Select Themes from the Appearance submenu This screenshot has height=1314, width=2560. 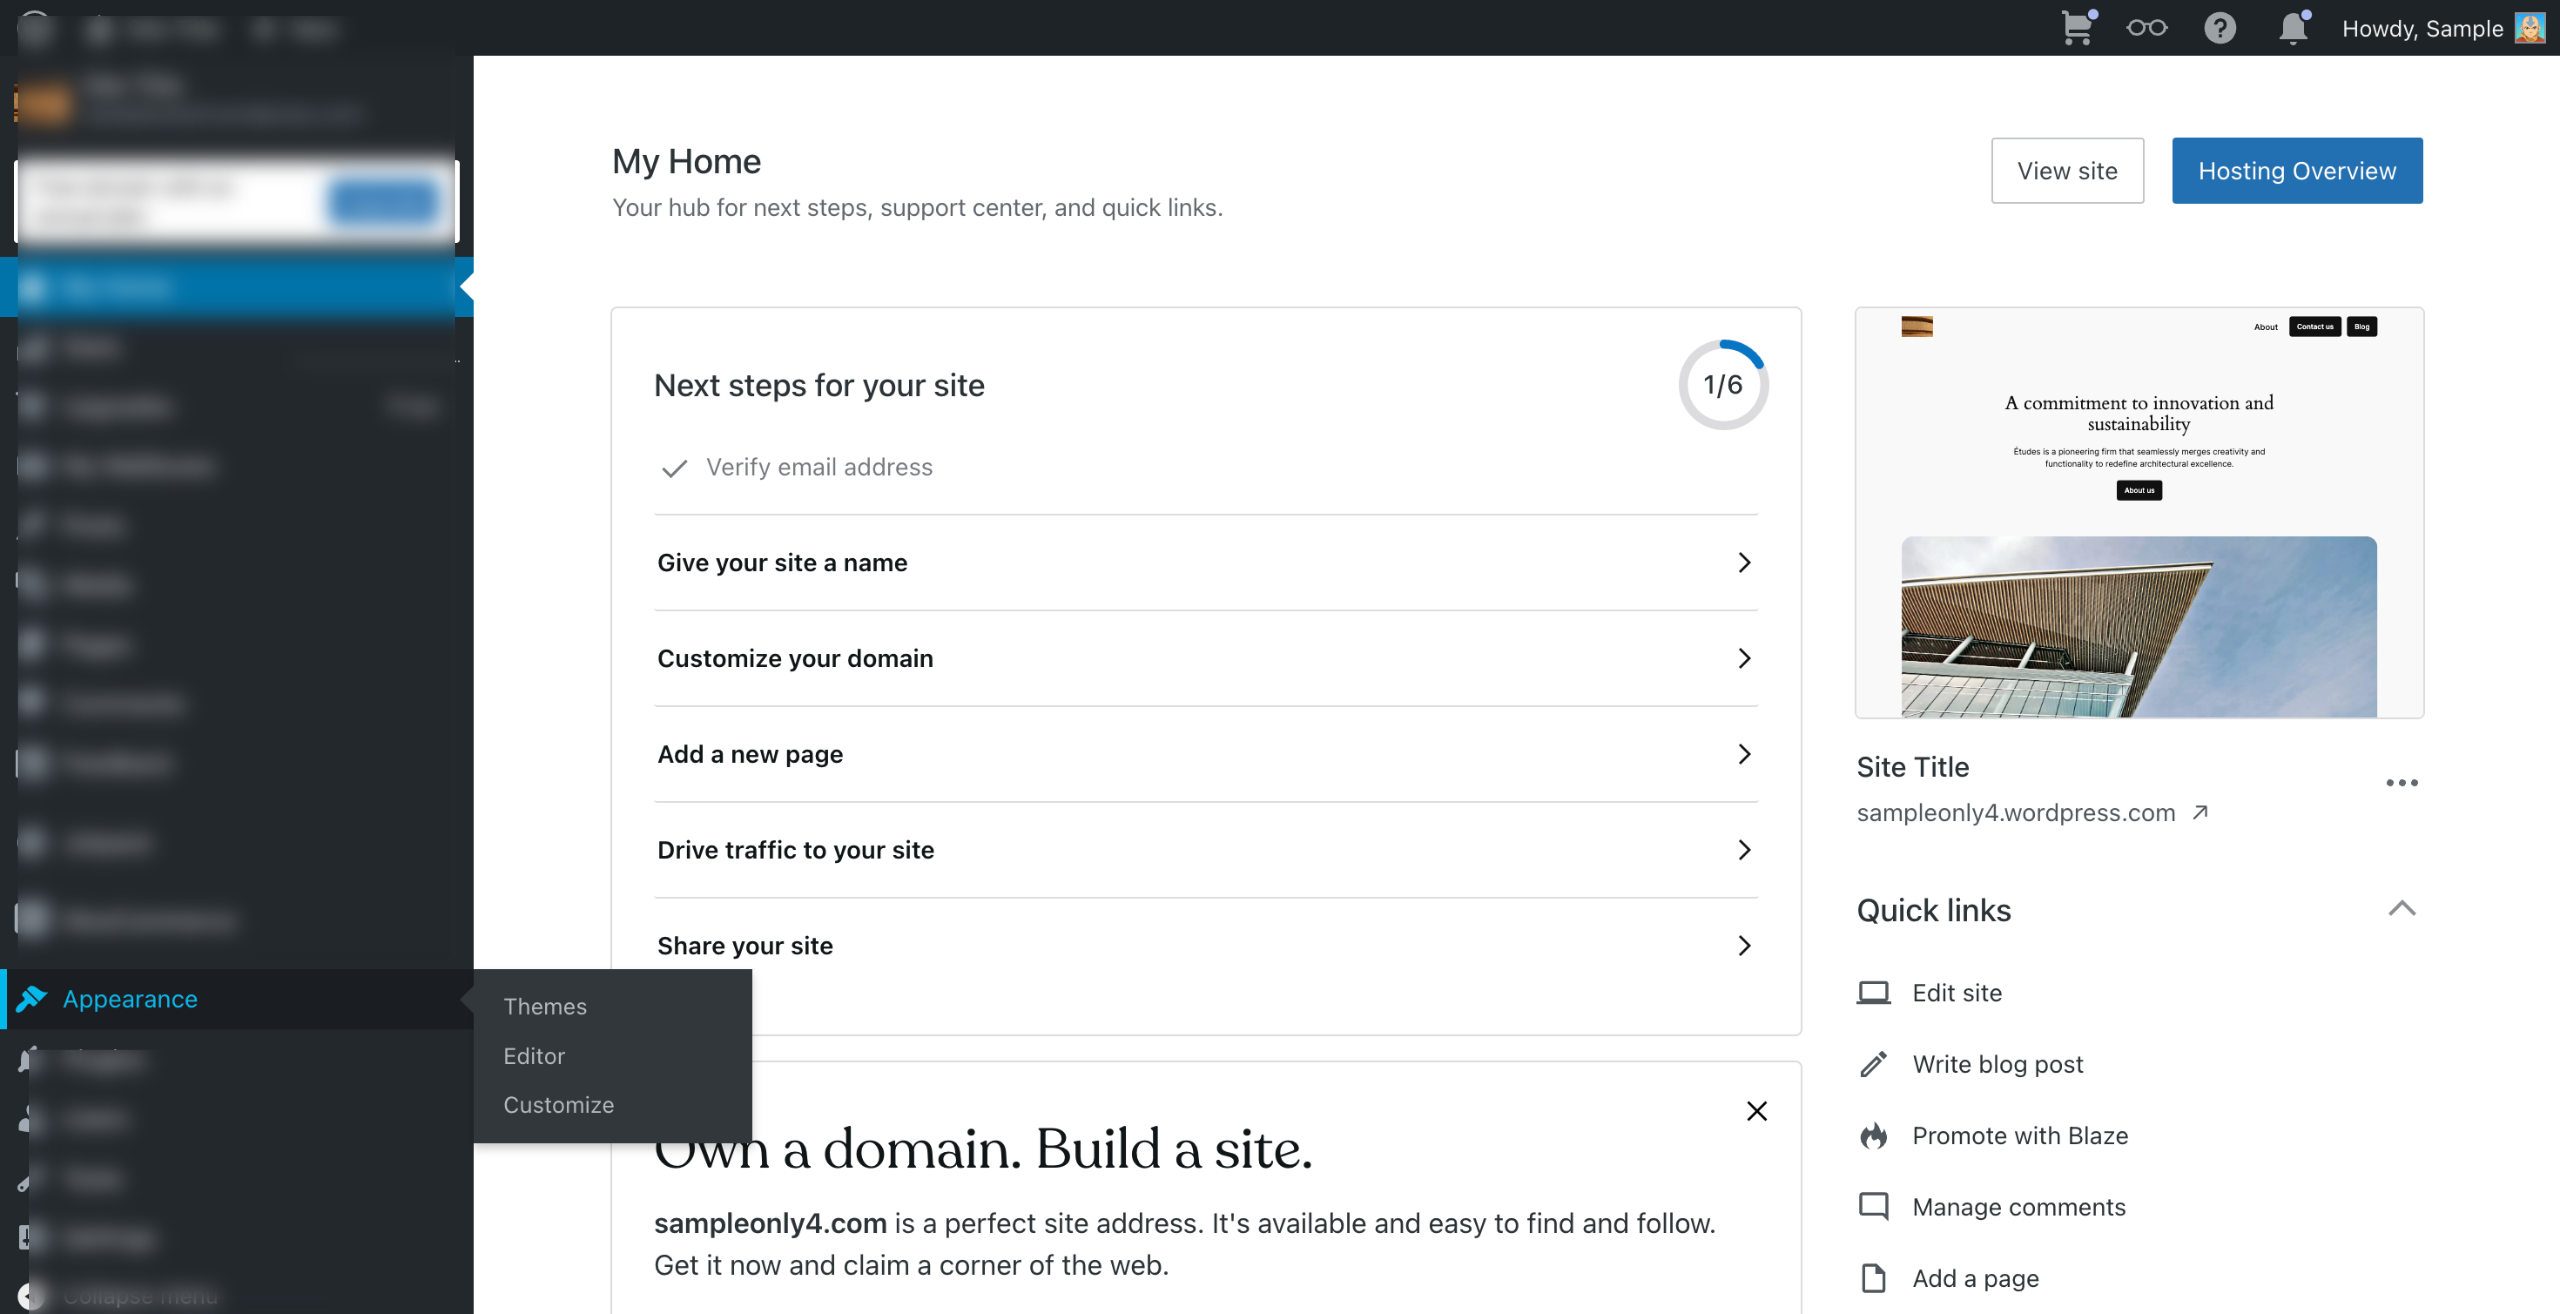tap(545, 1007)
